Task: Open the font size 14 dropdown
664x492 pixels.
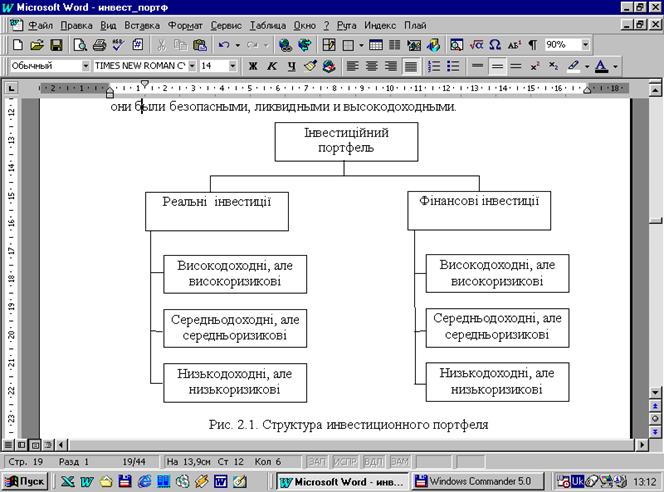Action: 233,67
